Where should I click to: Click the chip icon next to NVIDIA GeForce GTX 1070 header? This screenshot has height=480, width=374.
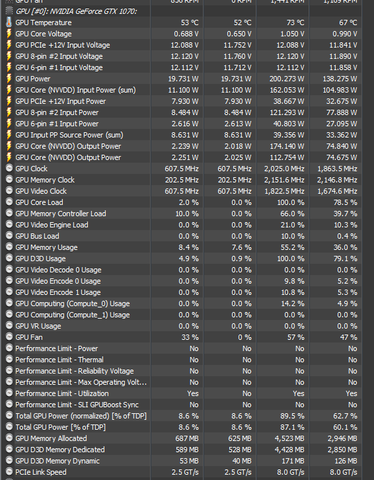tap(9, 11)
